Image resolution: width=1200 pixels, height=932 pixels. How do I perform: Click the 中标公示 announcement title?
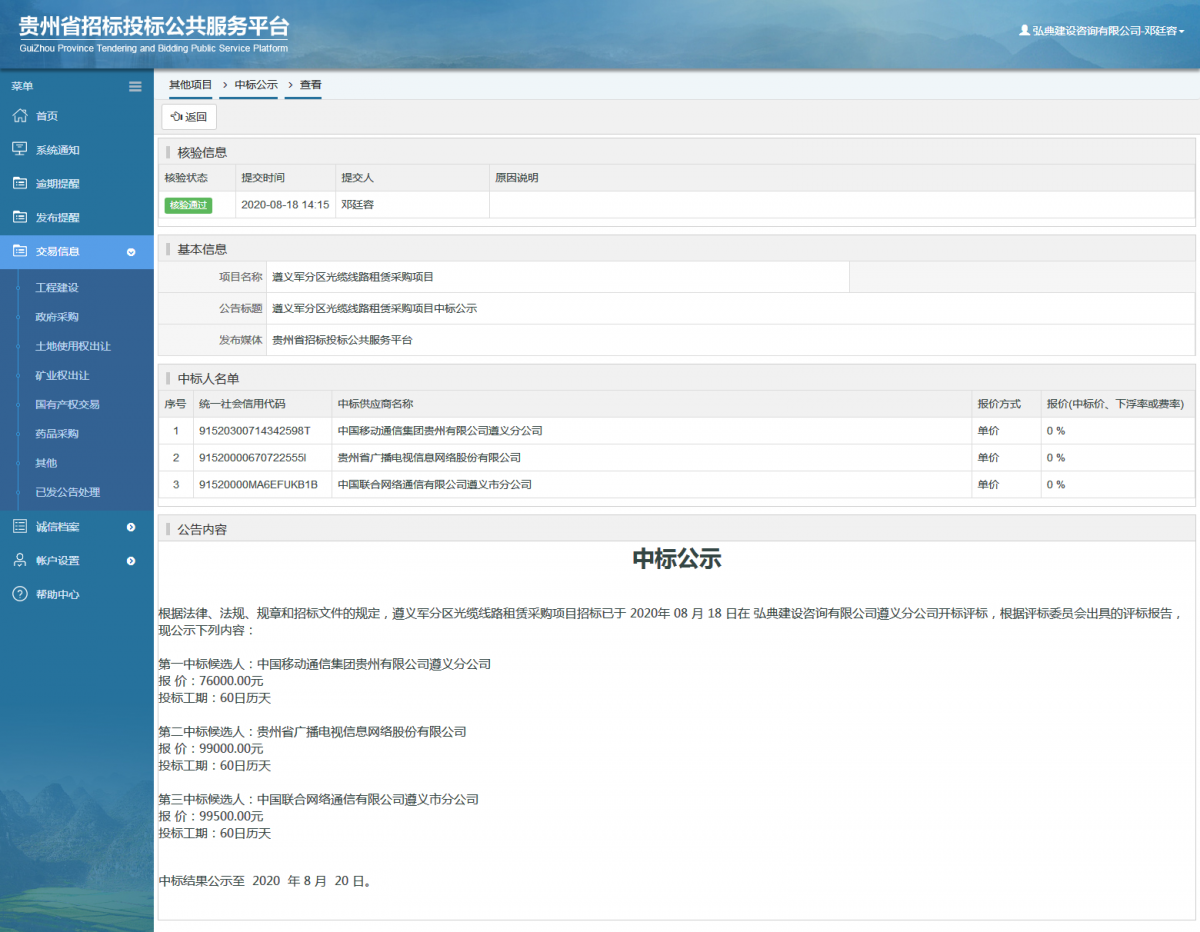(677, 559)
